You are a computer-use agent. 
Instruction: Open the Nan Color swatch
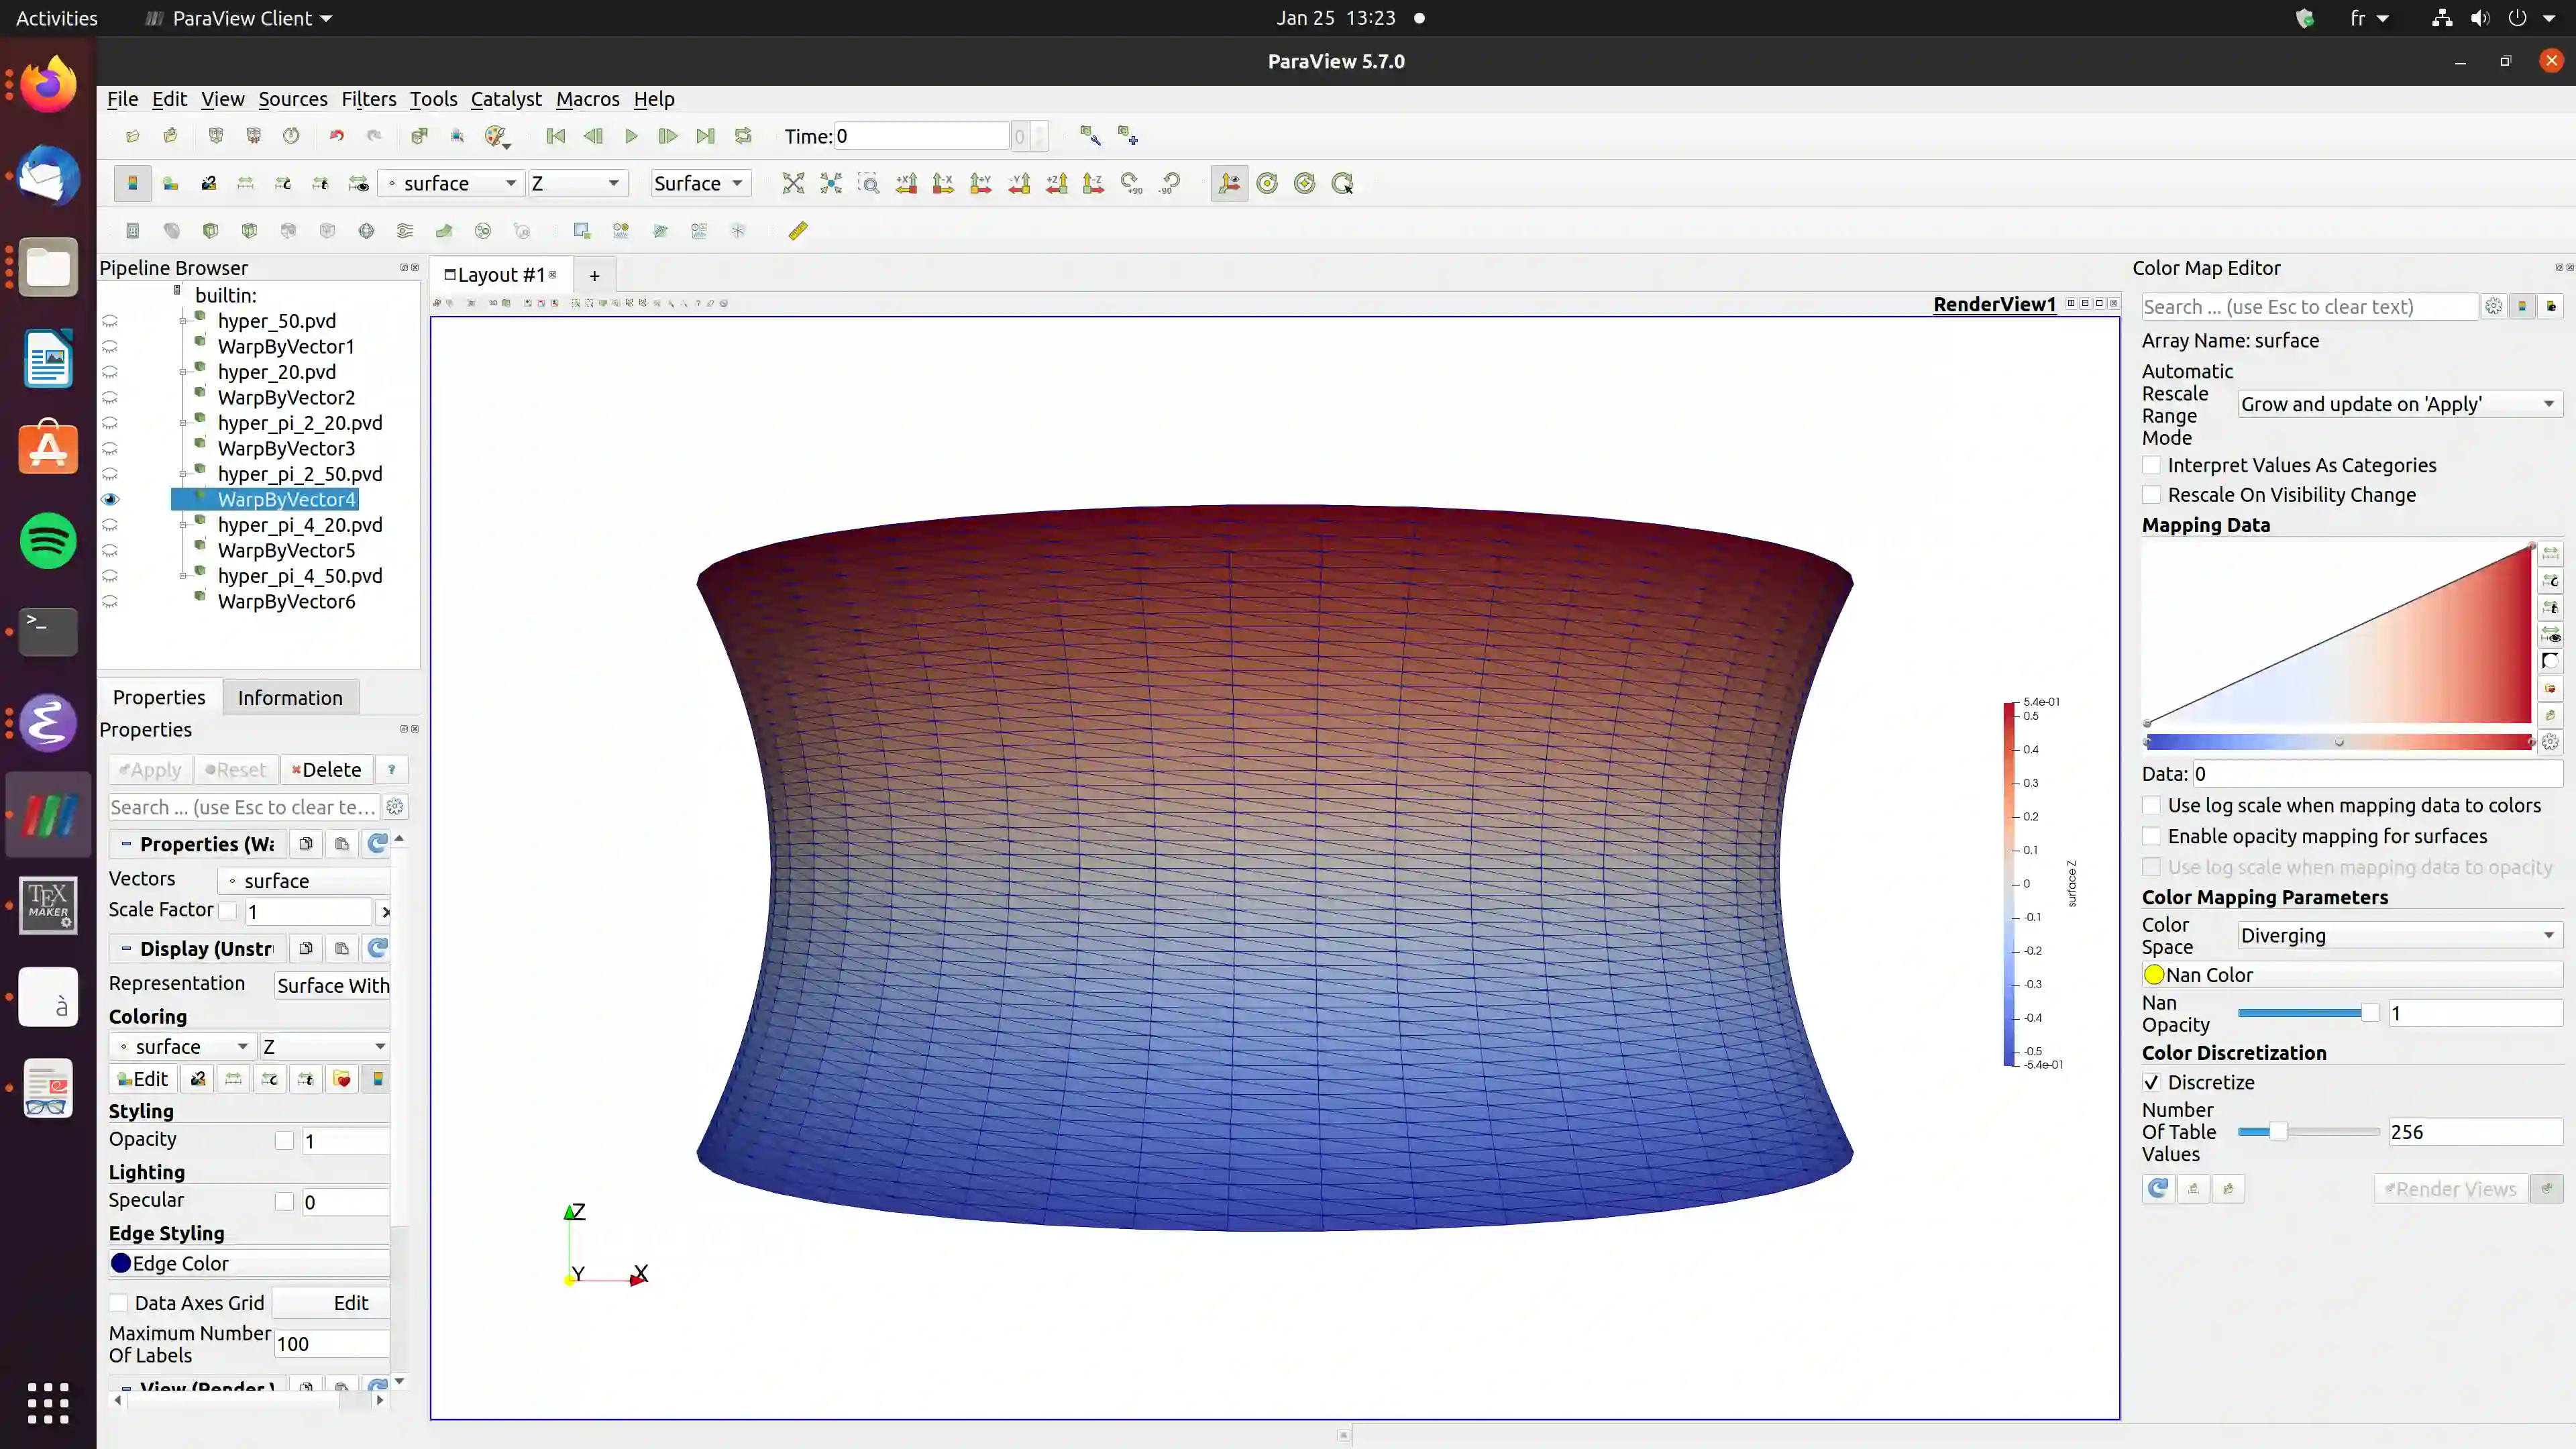pyautogui.click(x=2154, y=975)
